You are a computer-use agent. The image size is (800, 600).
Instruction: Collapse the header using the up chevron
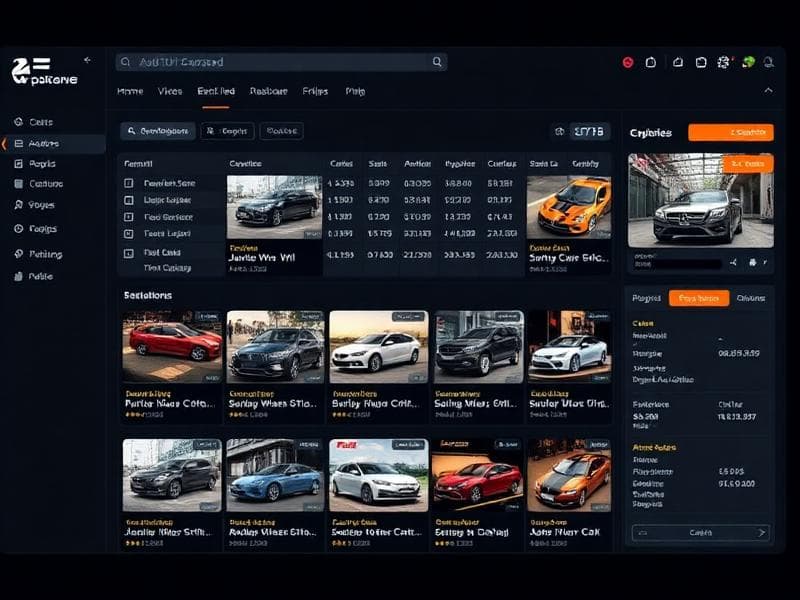point(768,90)
